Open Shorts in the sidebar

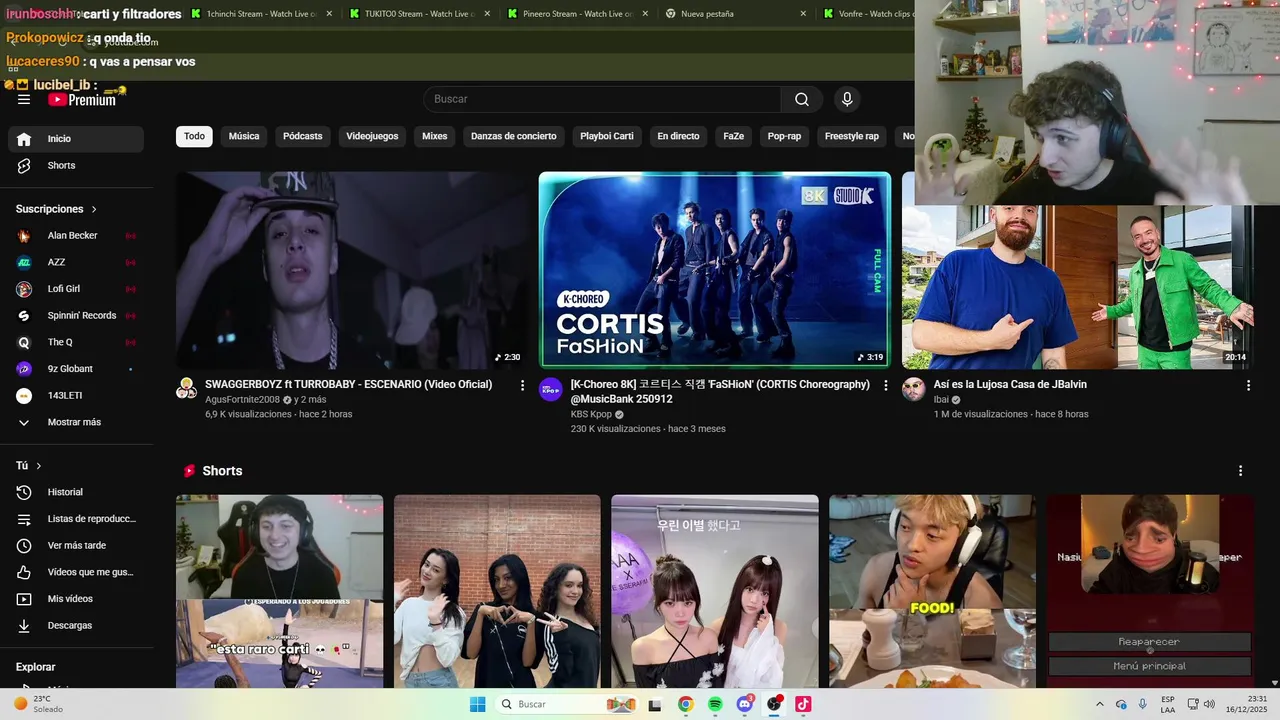(76, 165)
